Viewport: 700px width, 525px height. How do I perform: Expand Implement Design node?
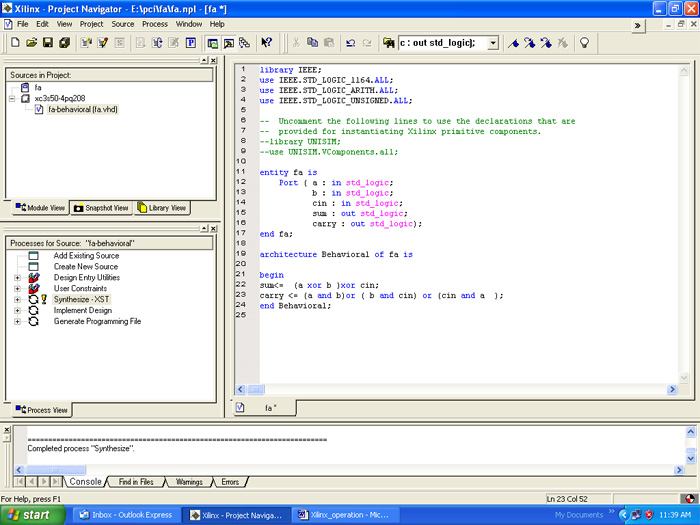point(17,311)
